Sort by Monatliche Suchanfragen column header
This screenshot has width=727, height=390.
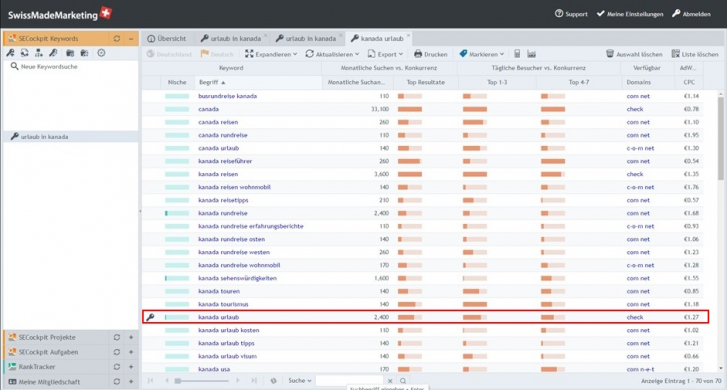pos(357,83)
